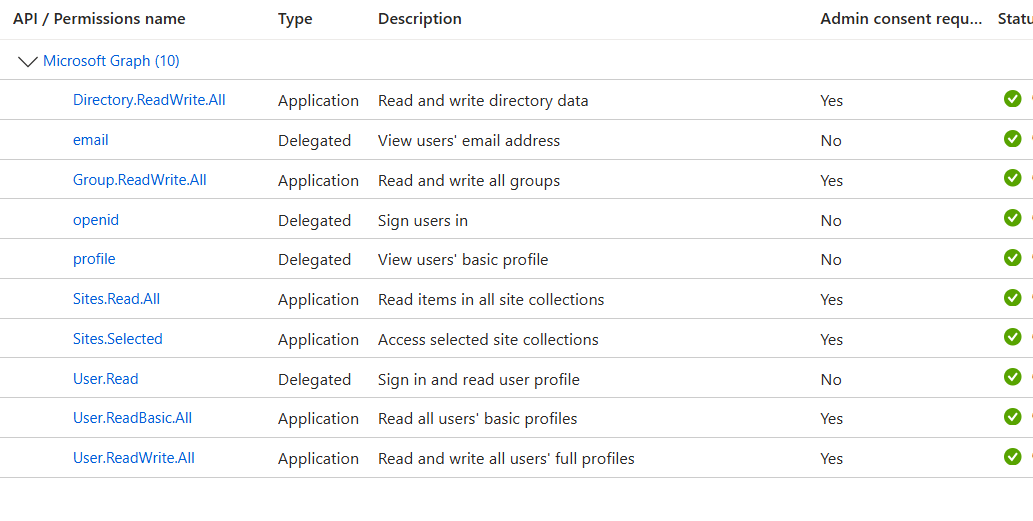
Task: Select 'Read and write all users' full profiles'
Action: 506,458
